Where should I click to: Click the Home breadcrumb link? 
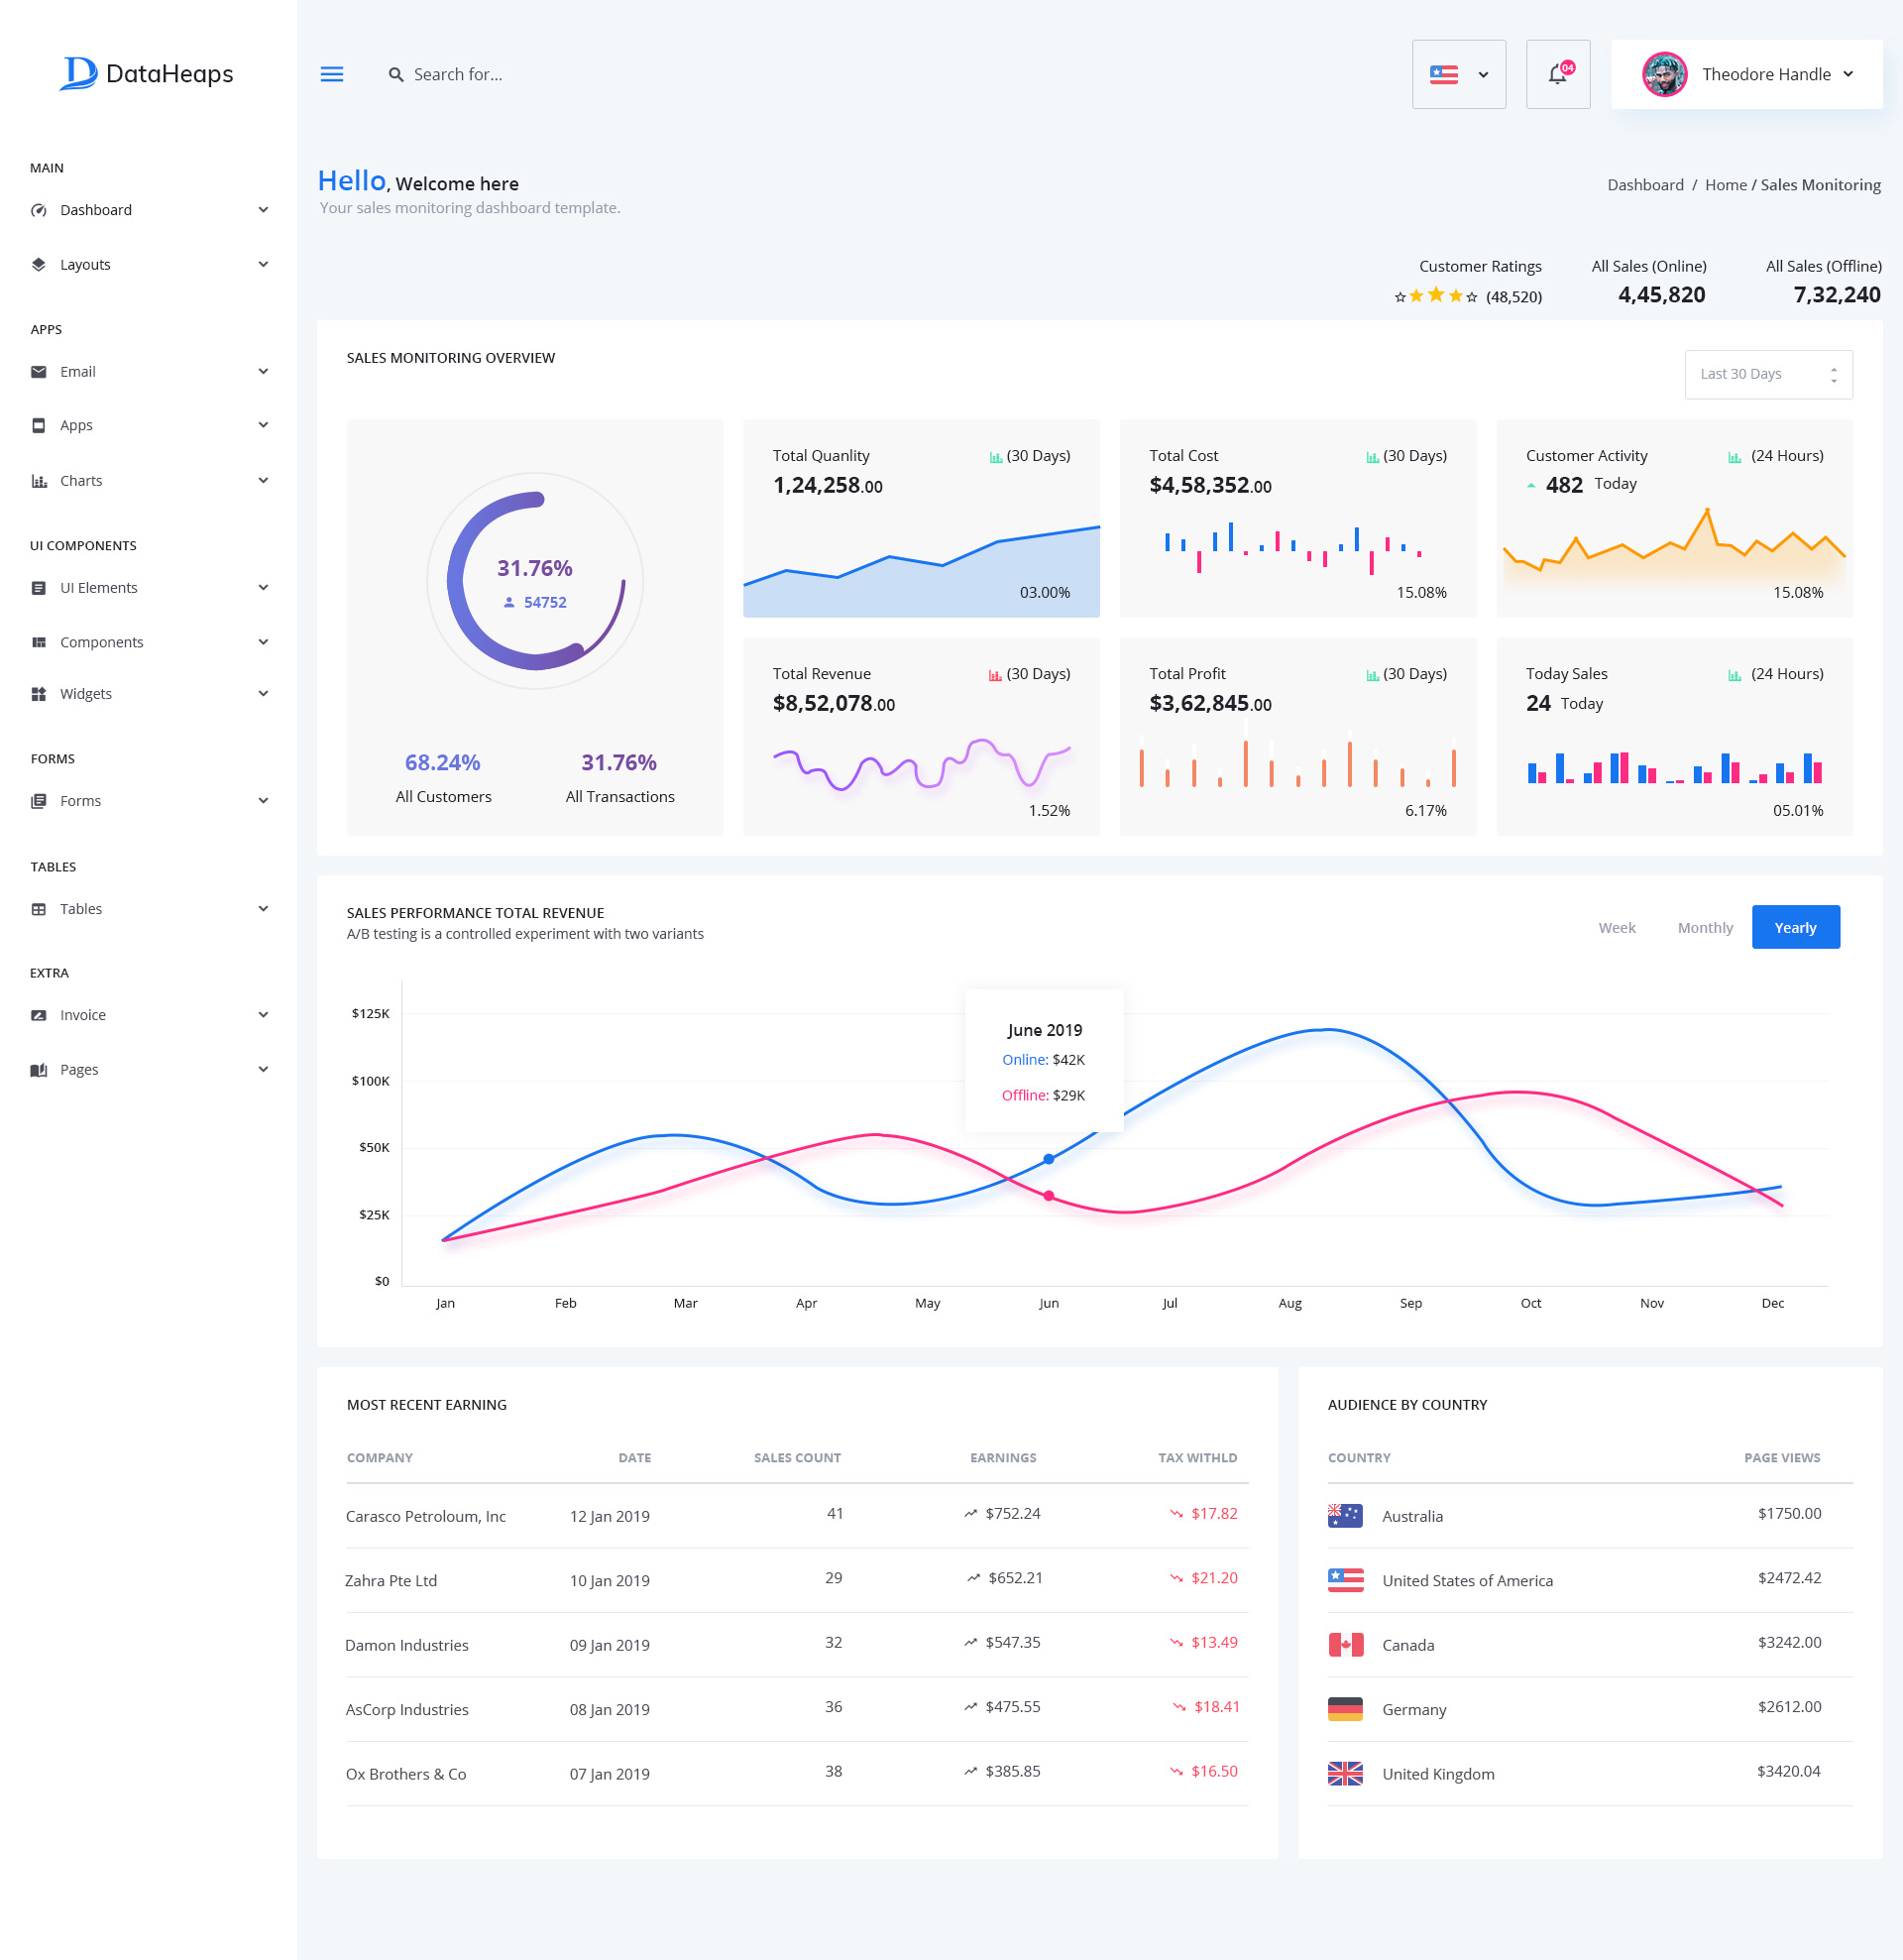(1725, 185)
